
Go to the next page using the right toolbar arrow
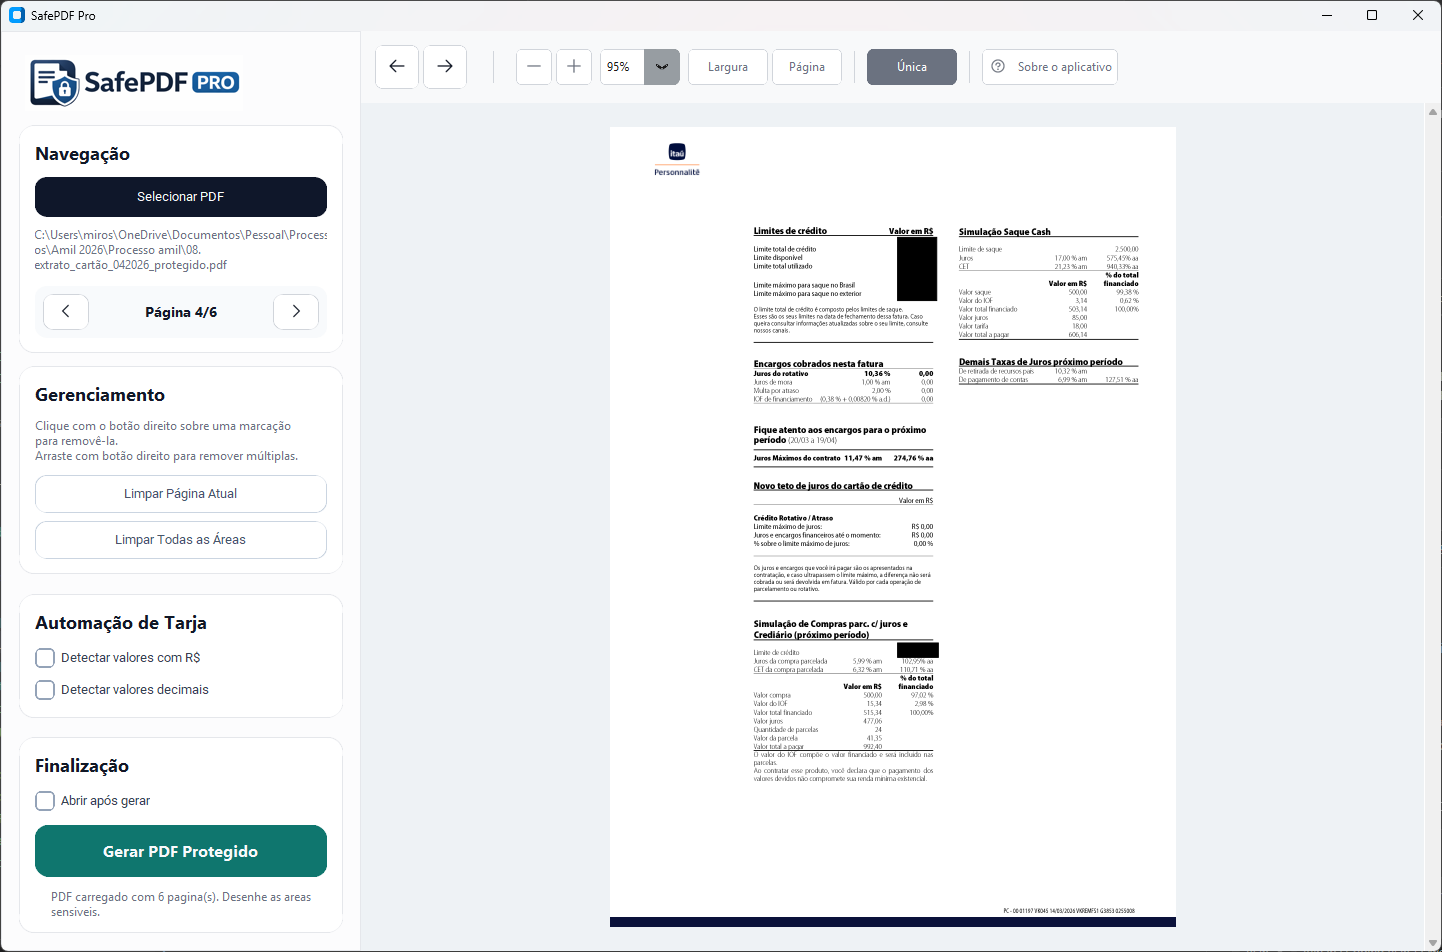pyautogui.click(x=444, y=67)
